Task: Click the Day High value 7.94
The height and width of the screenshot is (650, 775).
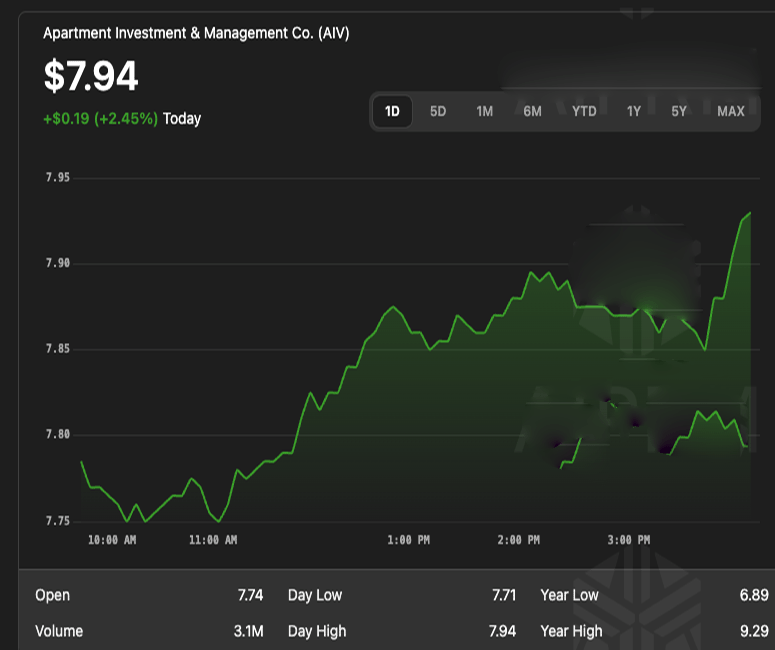Action: coord(502,631)
